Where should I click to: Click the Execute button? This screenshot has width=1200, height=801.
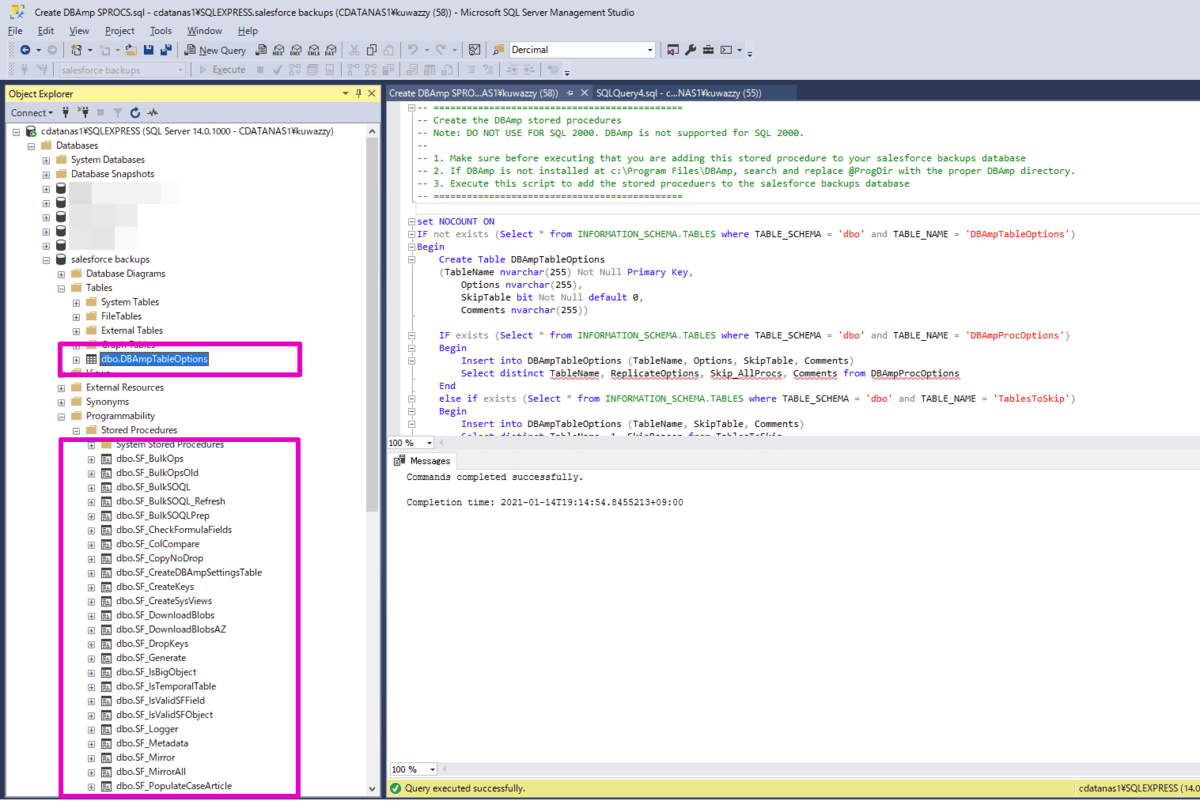point(222,70)
